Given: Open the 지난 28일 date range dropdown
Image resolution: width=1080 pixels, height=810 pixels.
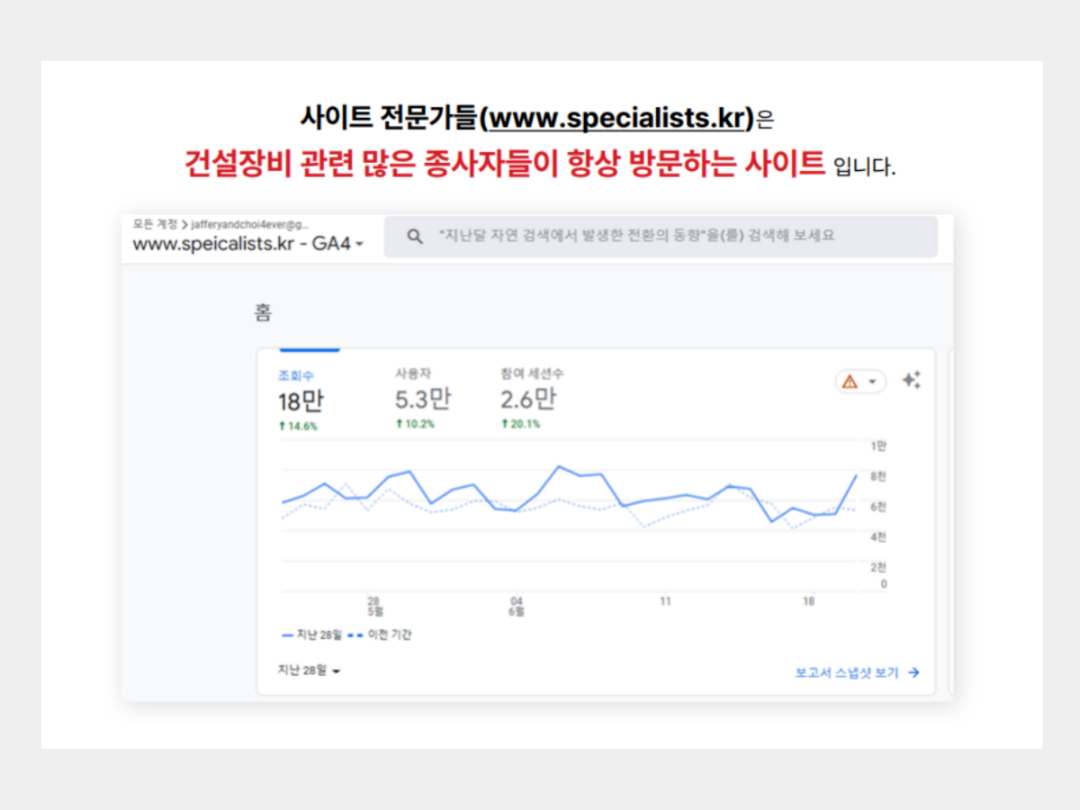Looking at the screenshot, I should point(309,670).
